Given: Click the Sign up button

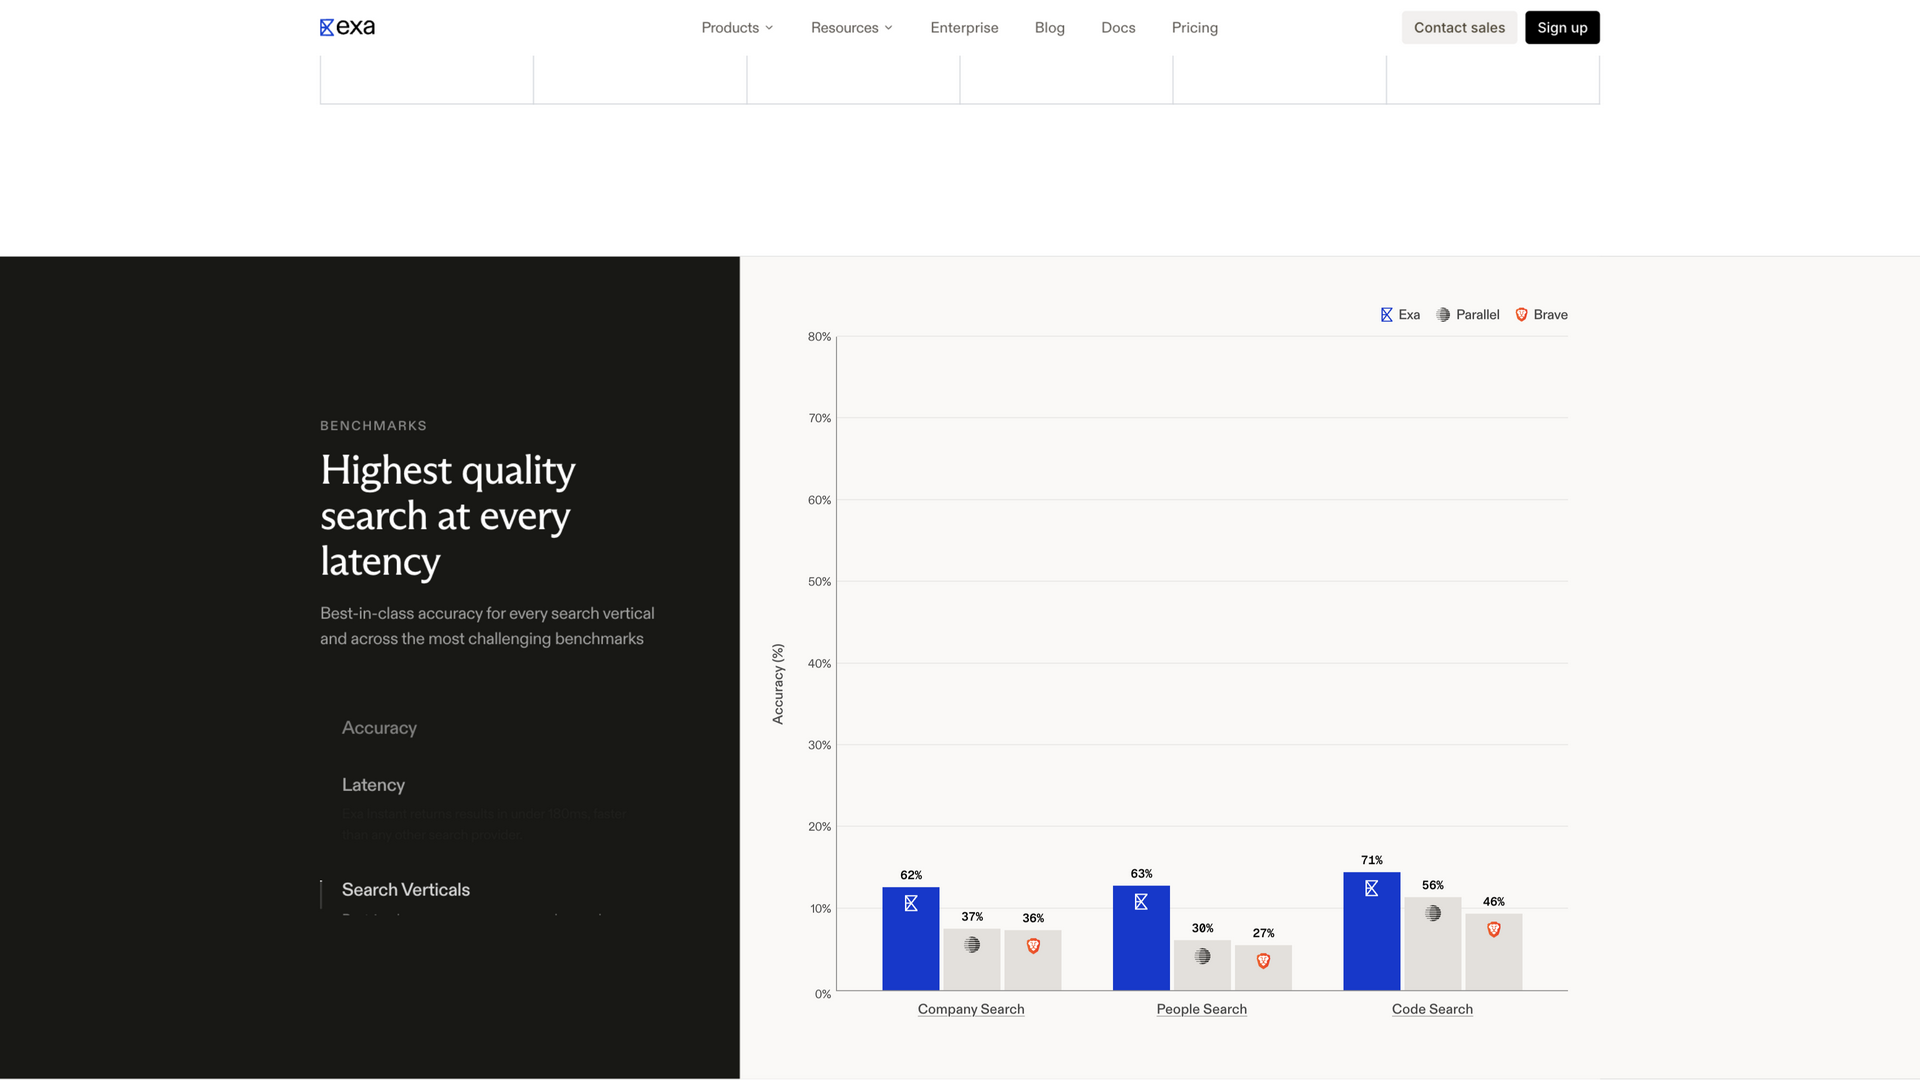Looking at the screenshot, I should 1562,28.
